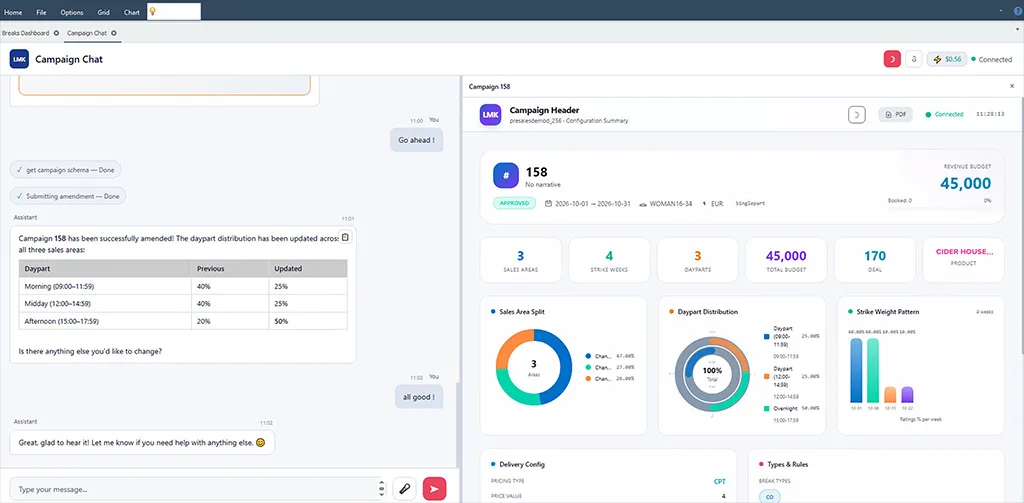The width and height of the screenshot is (1024, 503).
Task: Click the tall blue bar in Strike Weight chart
Action: 856,370
